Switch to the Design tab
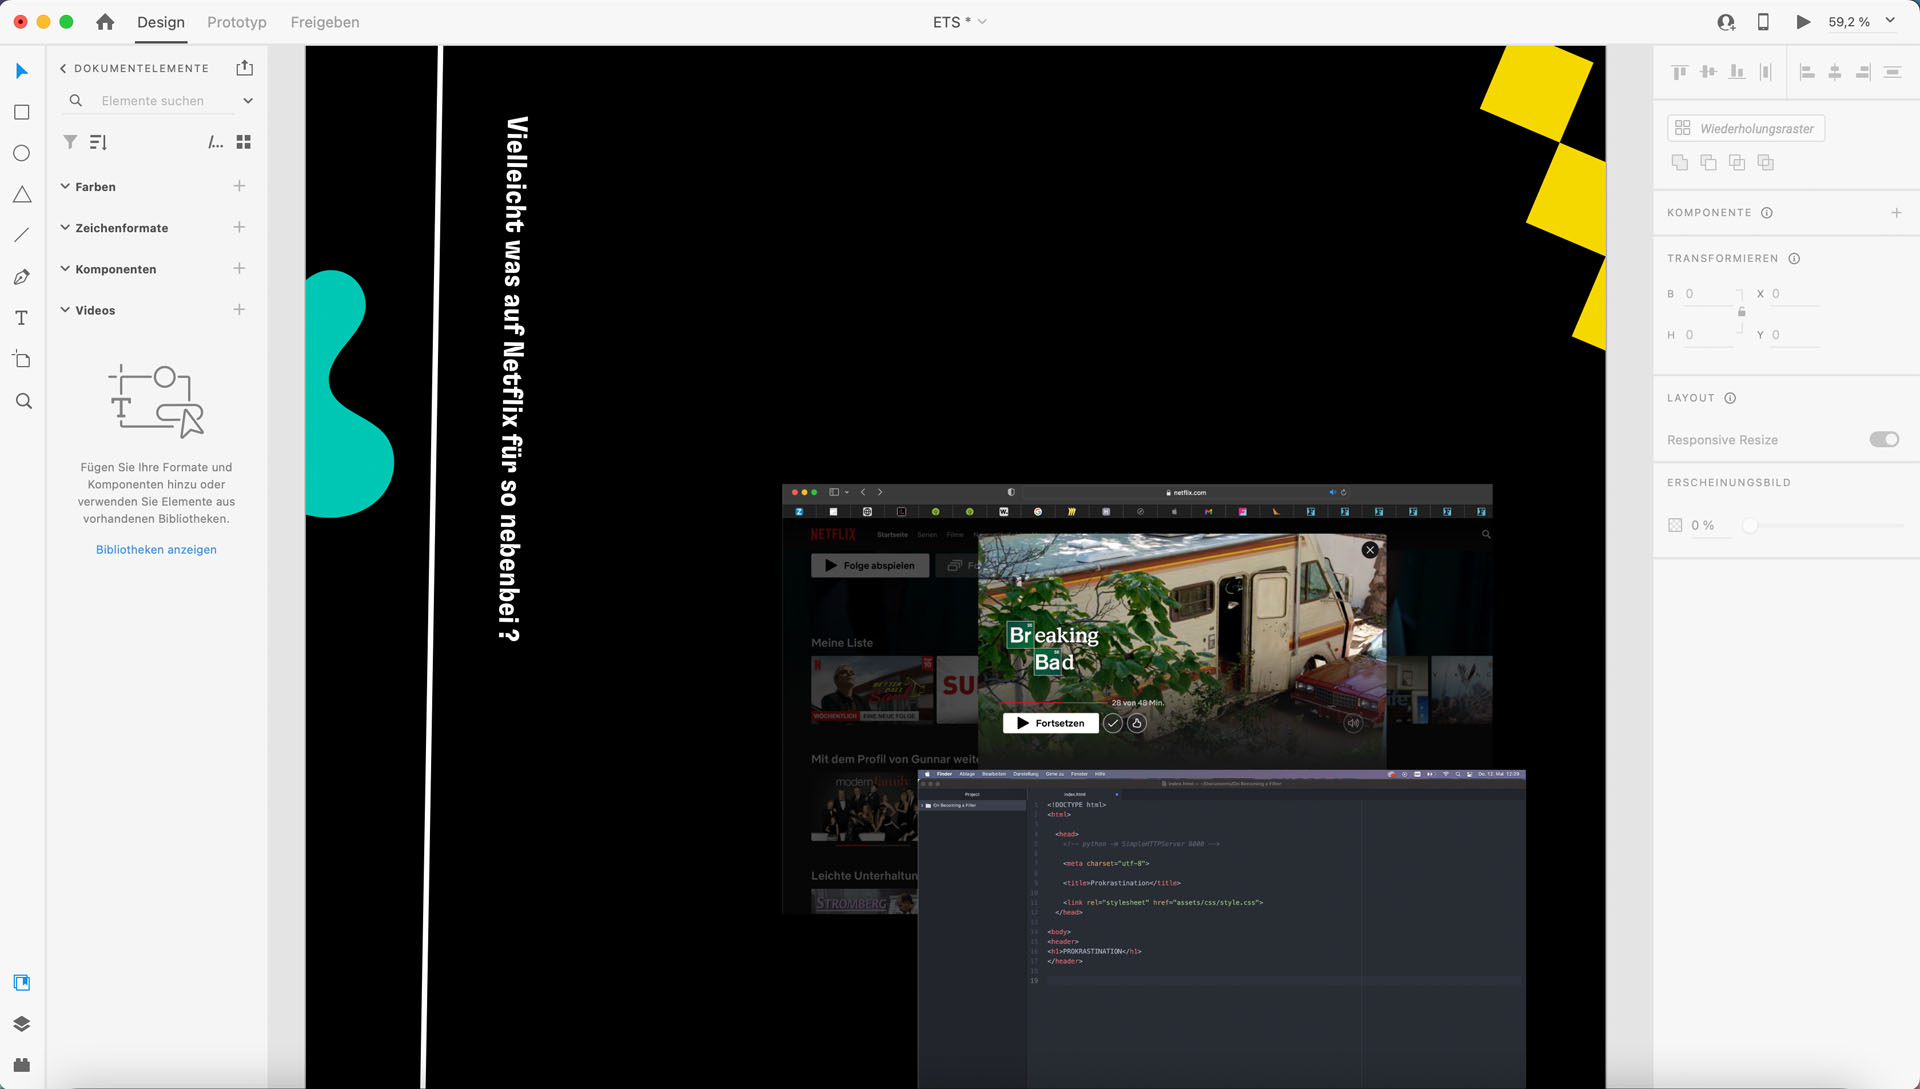This screenshot has height=1089, width=1920. [160, 22]
